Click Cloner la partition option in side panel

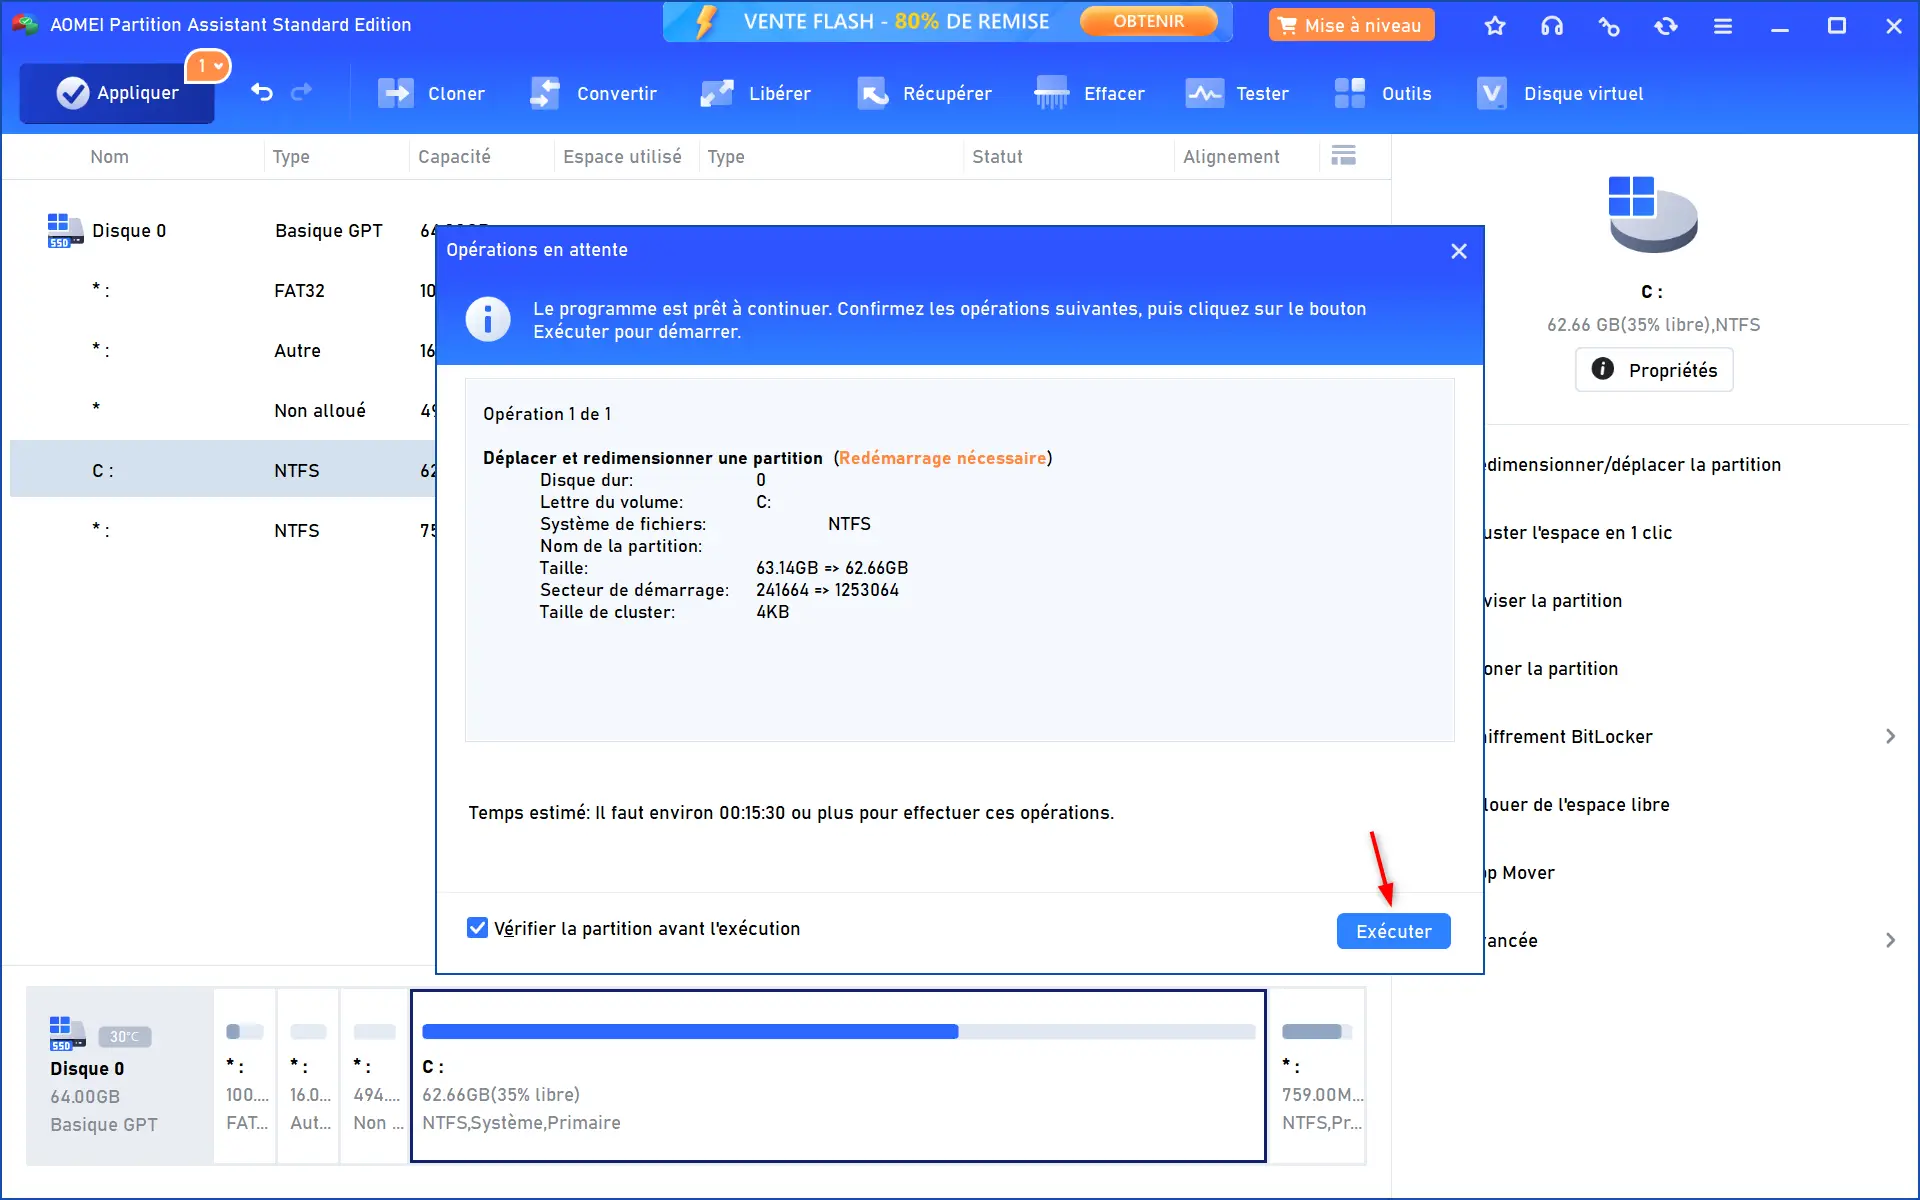(x=1551, y=669)
